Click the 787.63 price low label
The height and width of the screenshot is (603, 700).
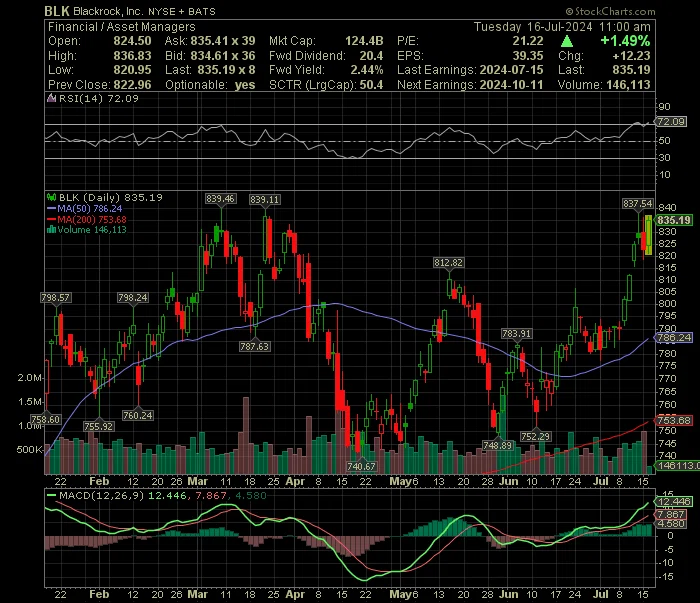(254, 346)
